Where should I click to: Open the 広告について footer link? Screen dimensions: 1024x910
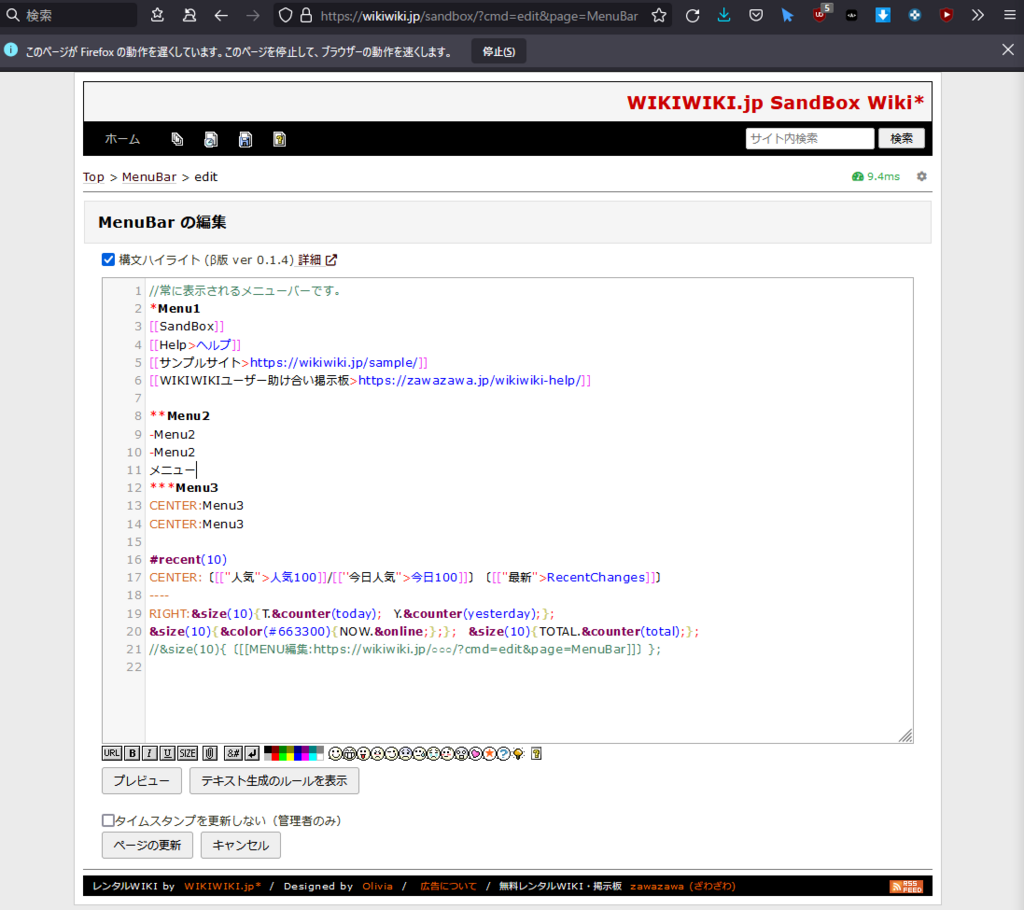tap(448, 886)
